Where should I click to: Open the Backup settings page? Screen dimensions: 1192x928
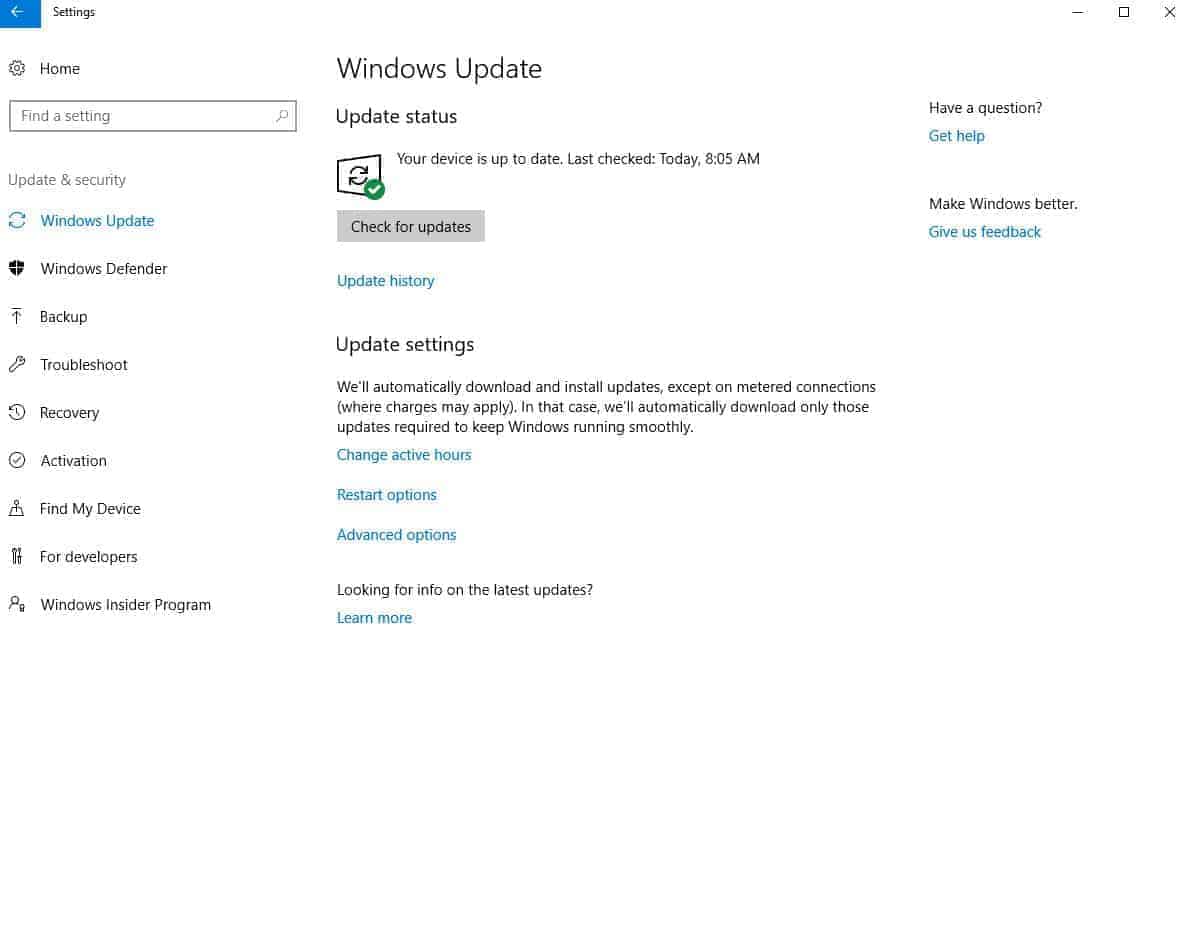coord(63,316)
